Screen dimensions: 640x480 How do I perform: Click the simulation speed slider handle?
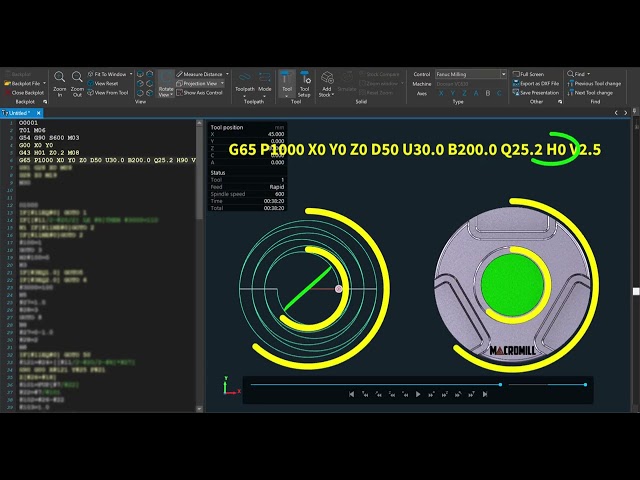click(585, 384)
